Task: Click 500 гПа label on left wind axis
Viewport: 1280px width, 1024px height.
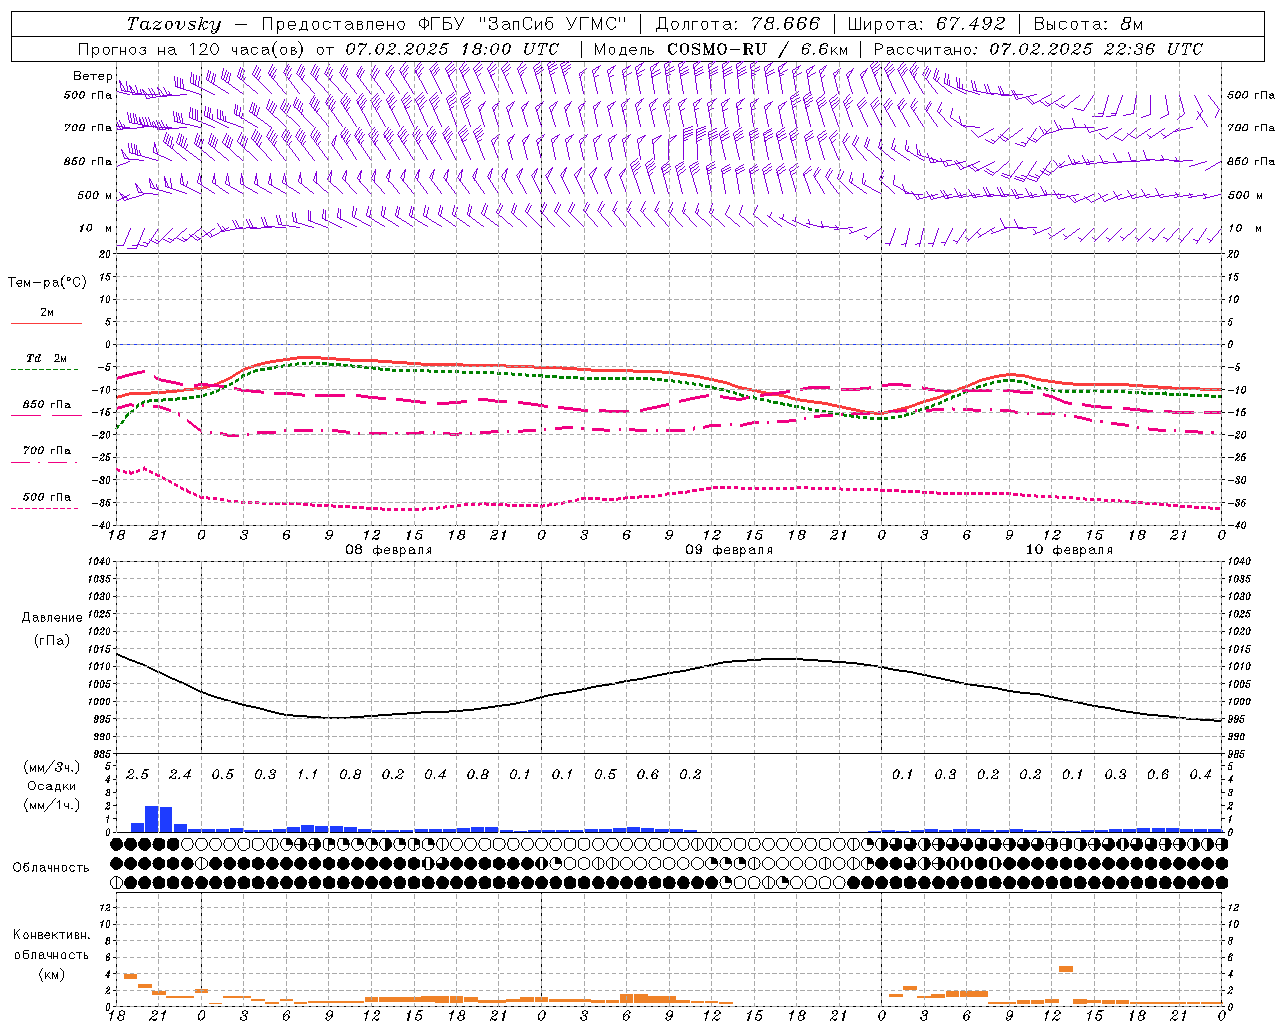Action: 88,96
